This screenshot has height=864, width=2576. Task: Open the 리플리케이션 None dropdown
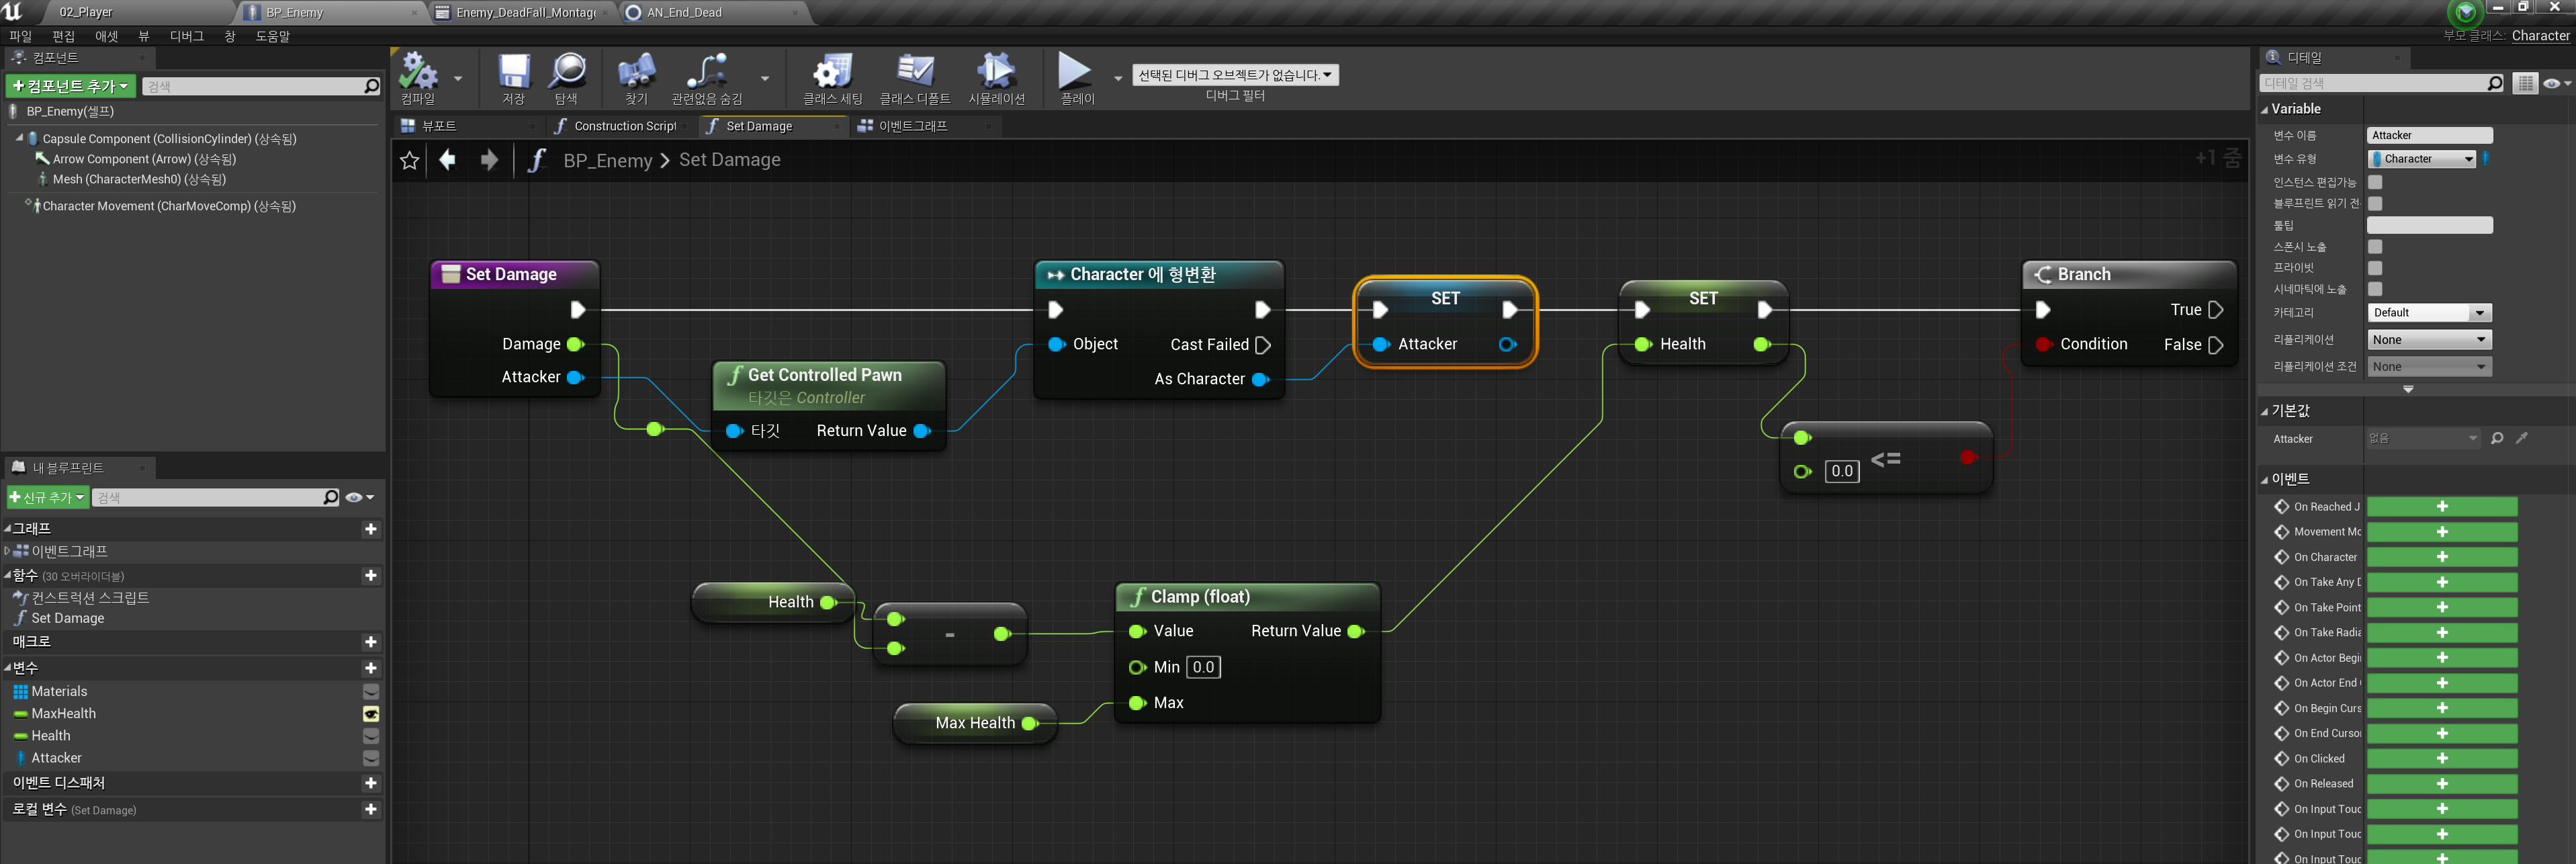(2429, 340)
